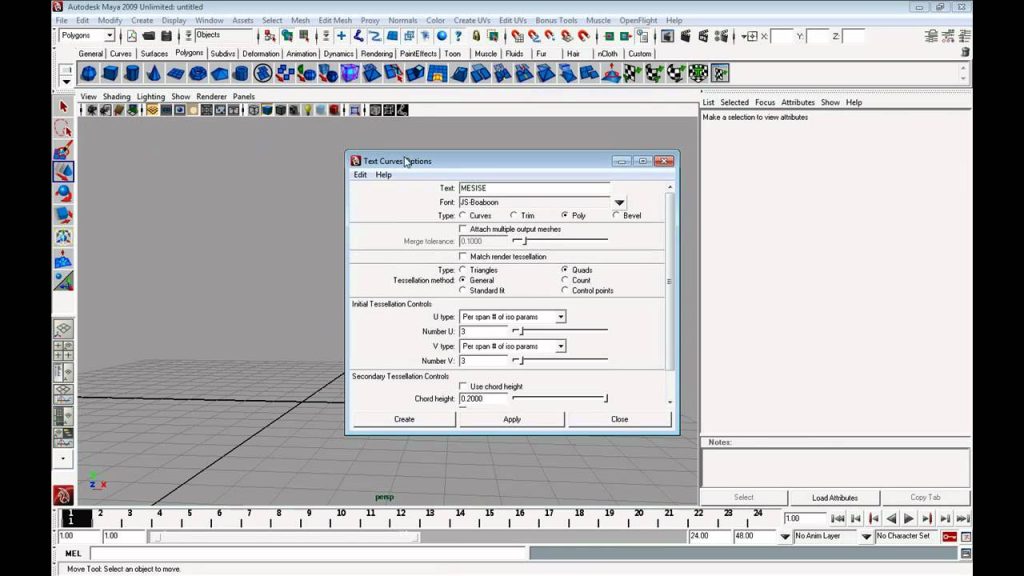The height and width of the screenshot is (576, 1024).
Task: Click the Chord height slider
Action: [560, 398]
